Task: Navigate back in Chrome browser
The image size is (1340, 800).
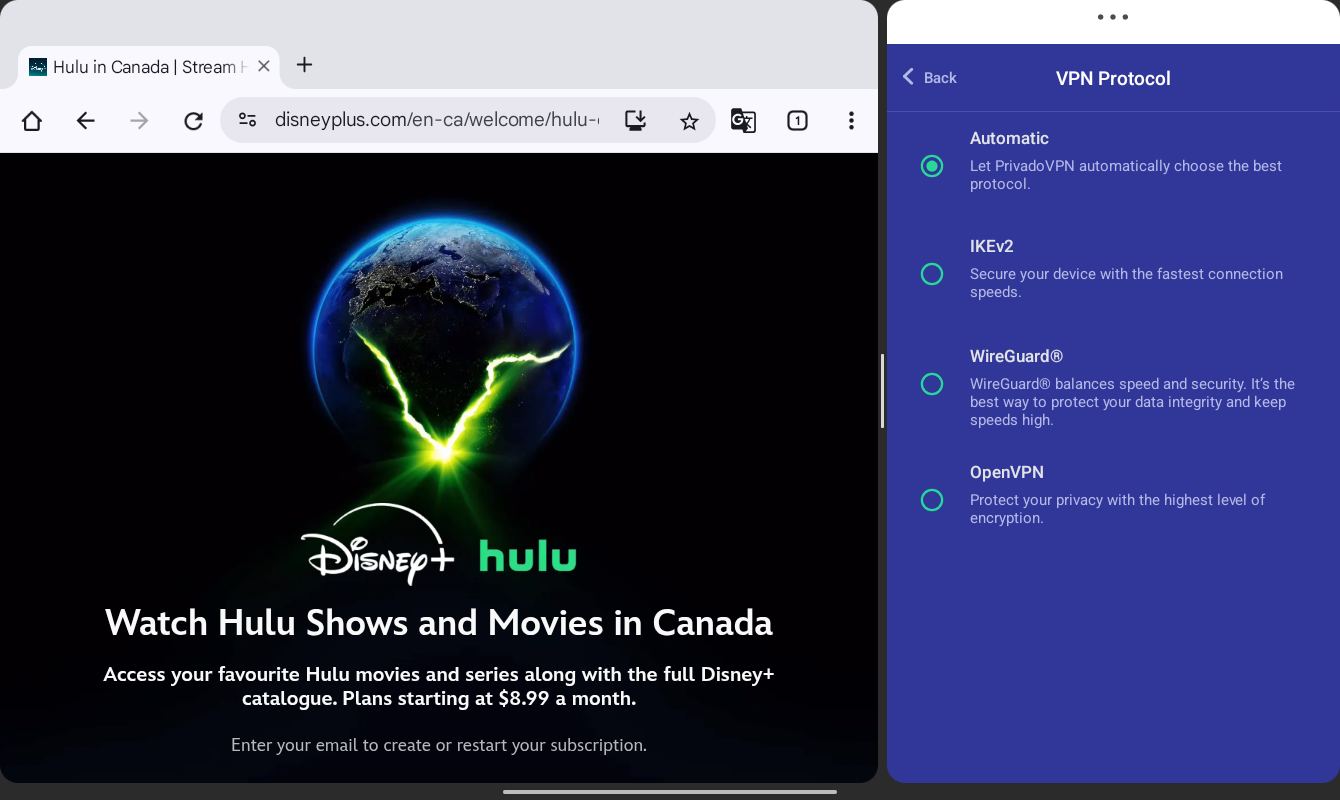Action: 86,121
